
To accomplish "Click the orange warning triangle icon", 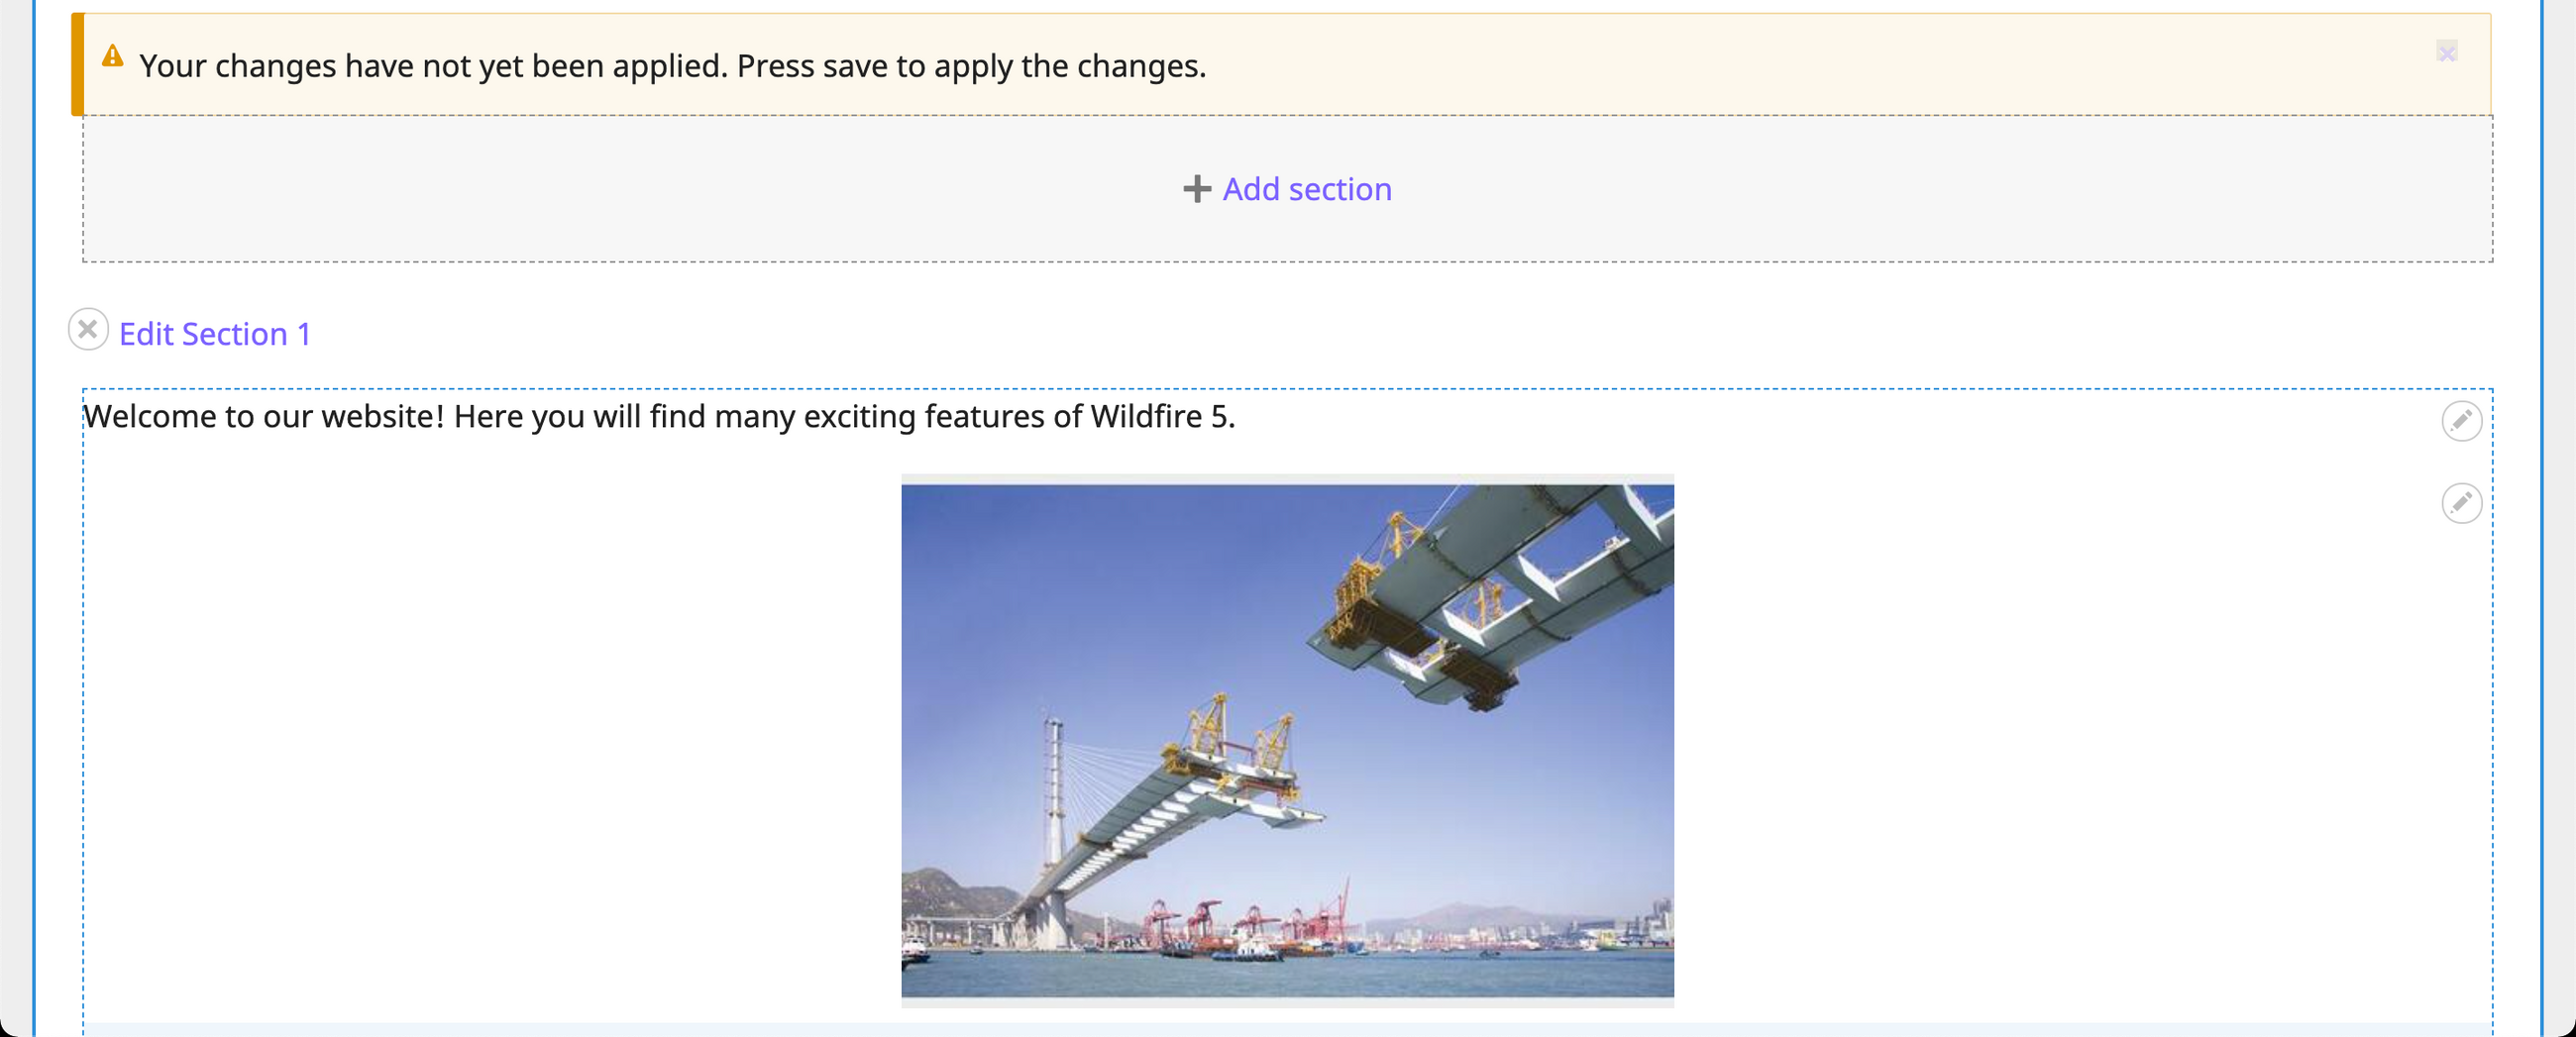I will coord(113,56).
